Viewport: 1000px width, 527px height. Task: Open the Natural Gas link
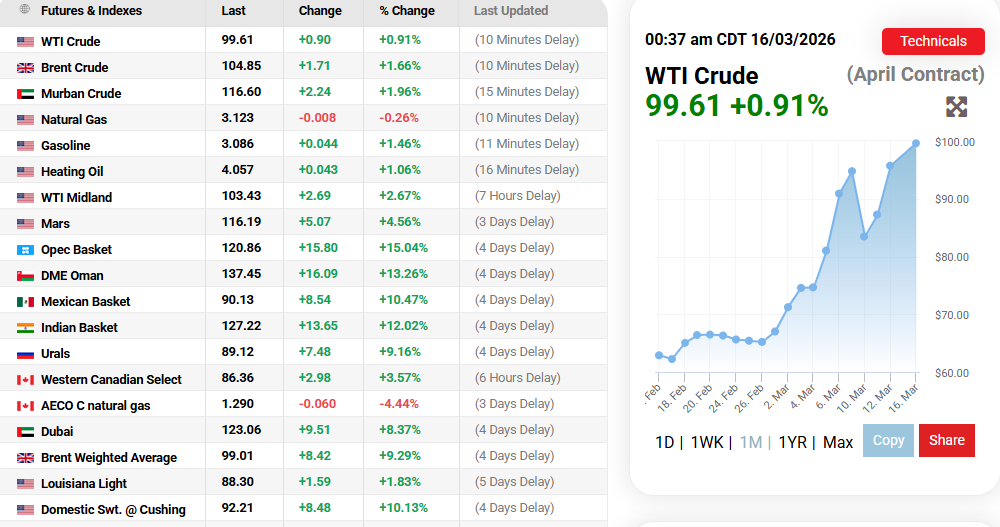tap(74, 120)
